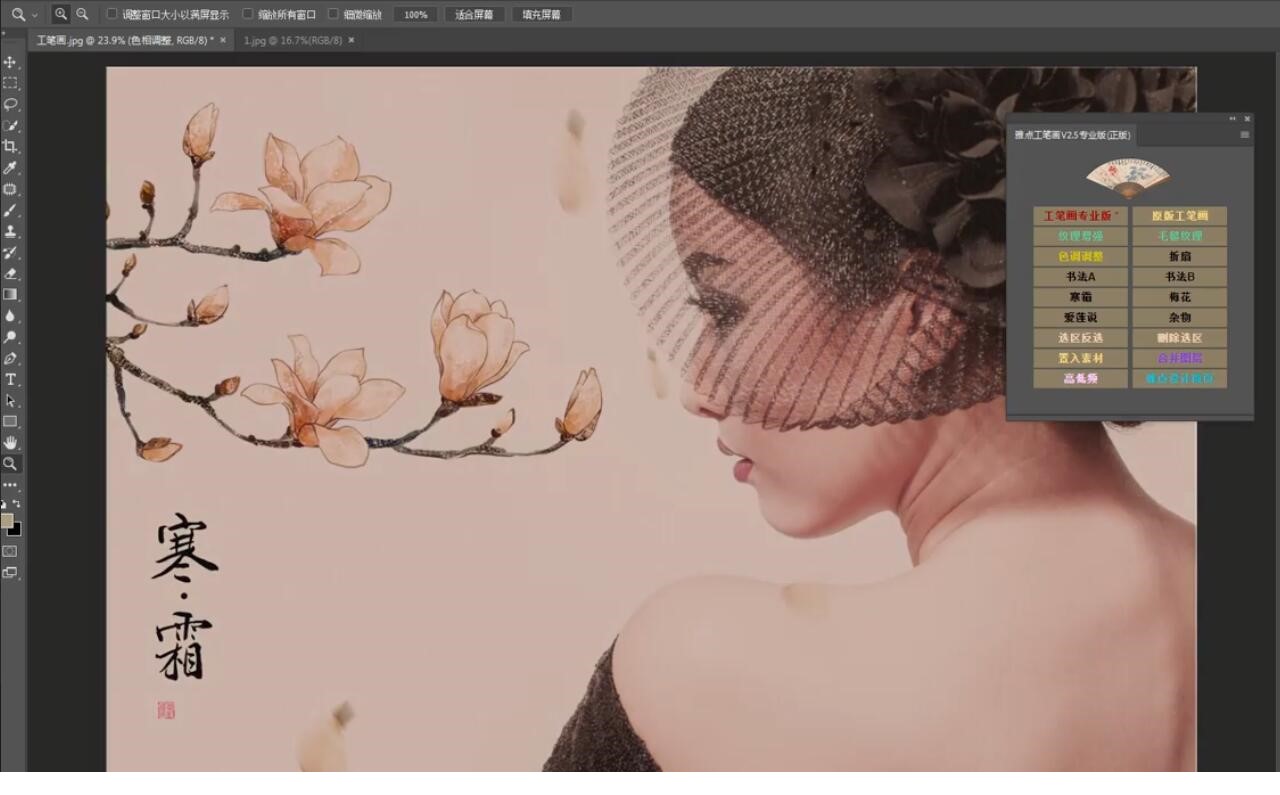This screenshot has width=1280, height=795.
Task: Select the Quick Selection tool
Action: [x=10, y=125]
